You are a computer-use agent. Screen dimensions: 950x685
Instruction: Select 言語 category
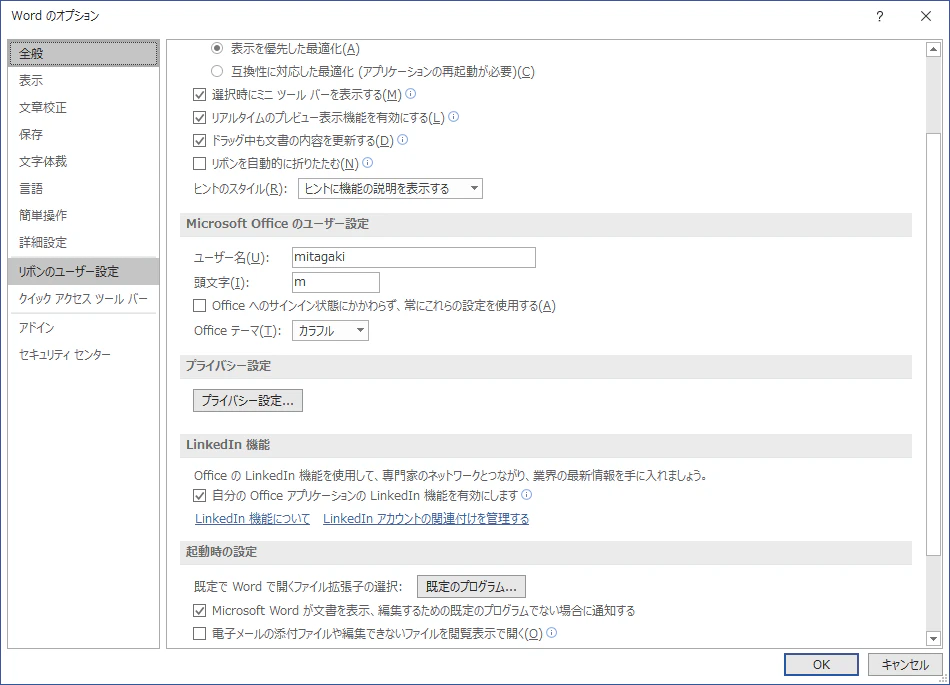click(84, 188)
